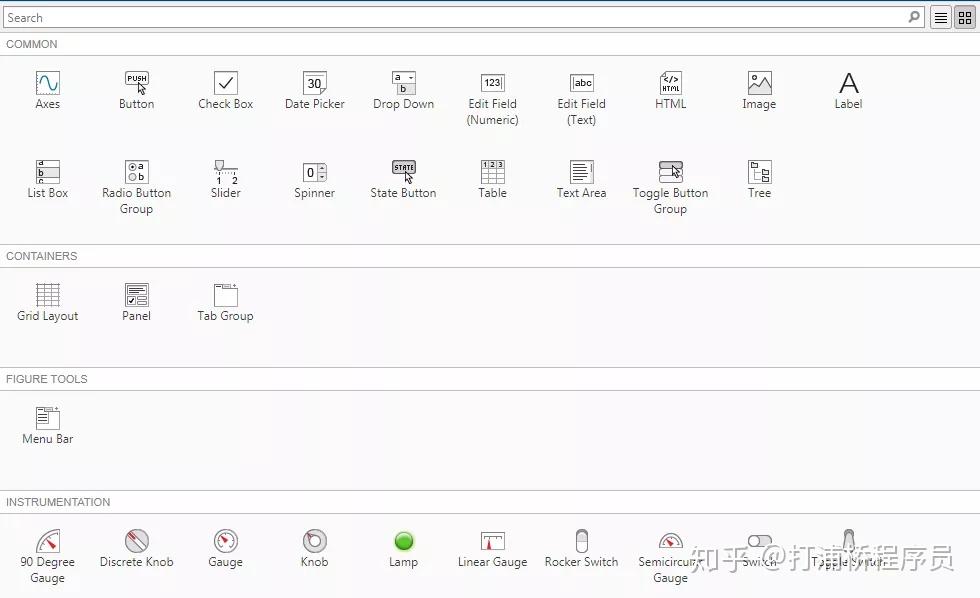Pick the Button component
Screen dimensions: 980x598
click(x=136, y=91)
